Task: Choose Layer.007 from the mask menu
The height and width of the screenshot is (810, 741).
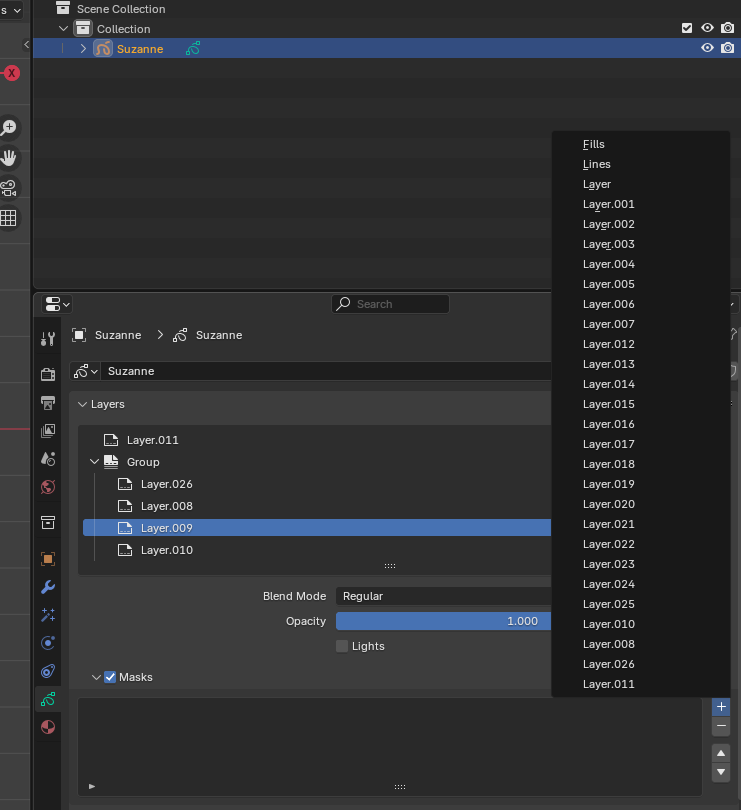Action: click(x=641, y=324)
